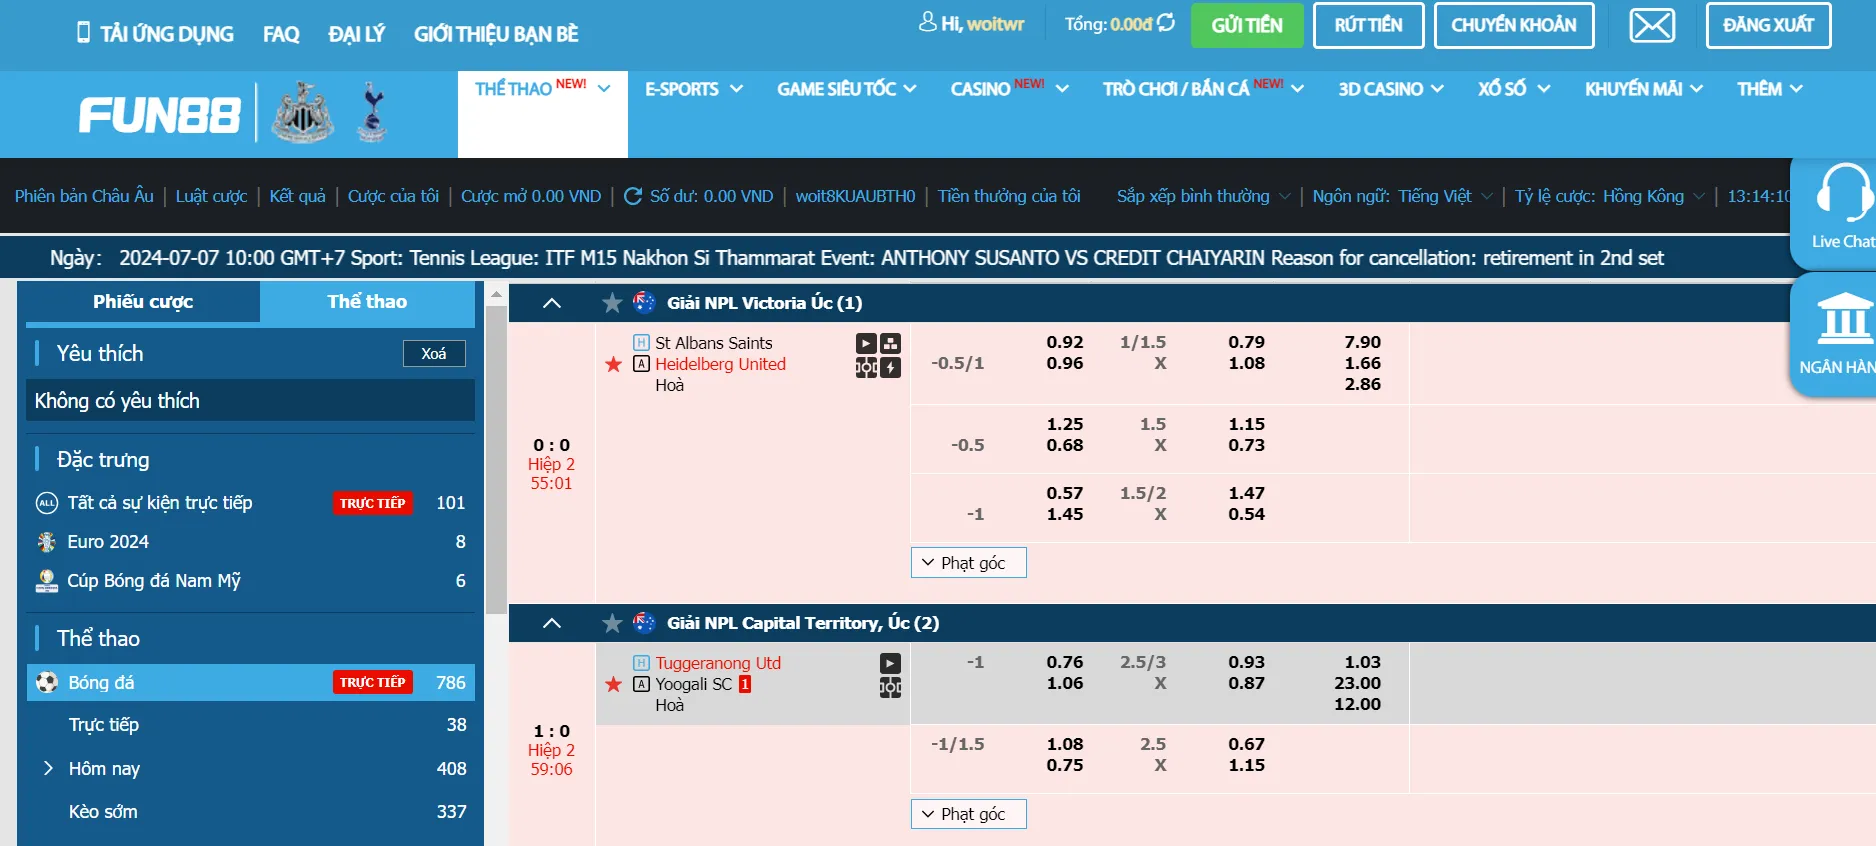The image size is (1876, 846).
Task: Toggle red favorite star for Yoogali SC match
Action: coord(613,684)
